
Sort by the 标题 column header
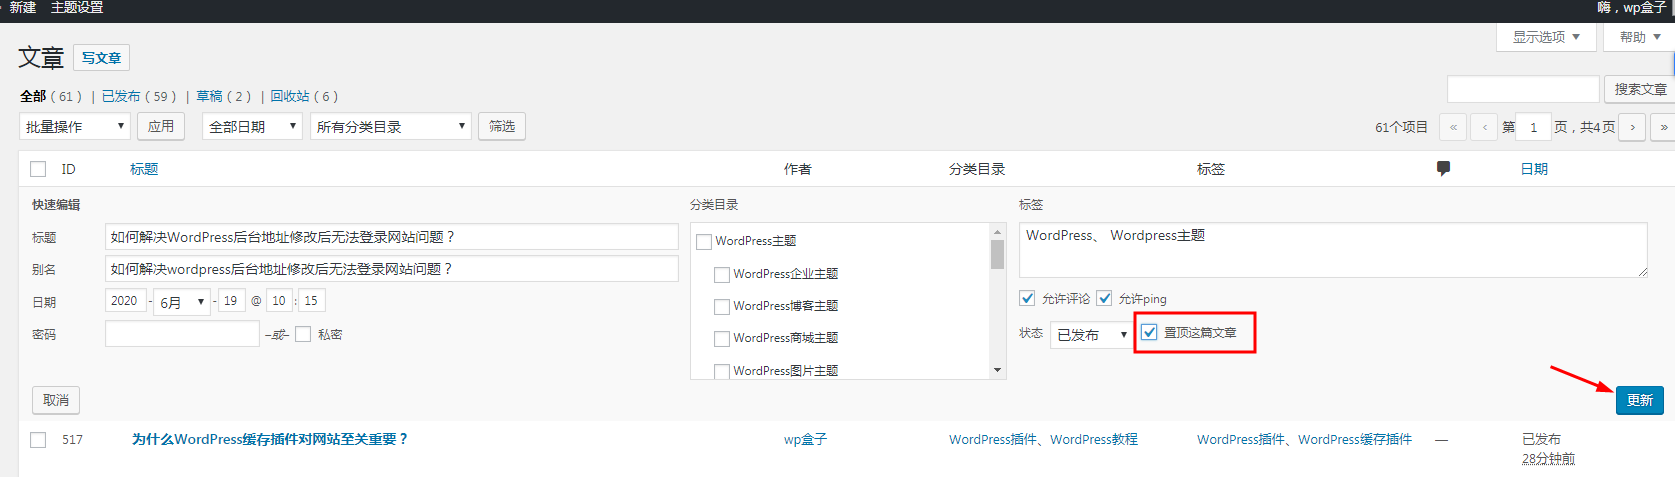click(x=144, y=169)
